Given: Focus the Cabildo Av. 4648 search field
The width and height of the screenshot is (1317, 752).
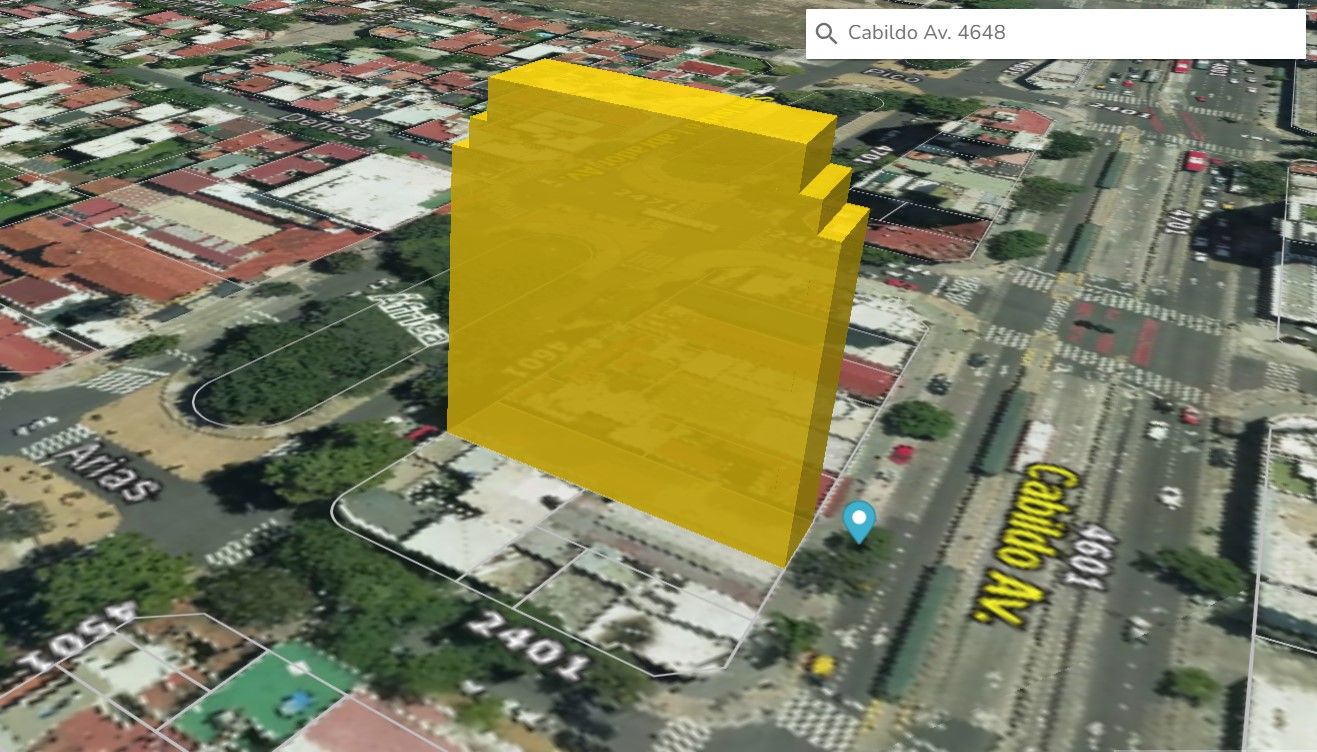Looking at the screenshot, I should 1060,34.
